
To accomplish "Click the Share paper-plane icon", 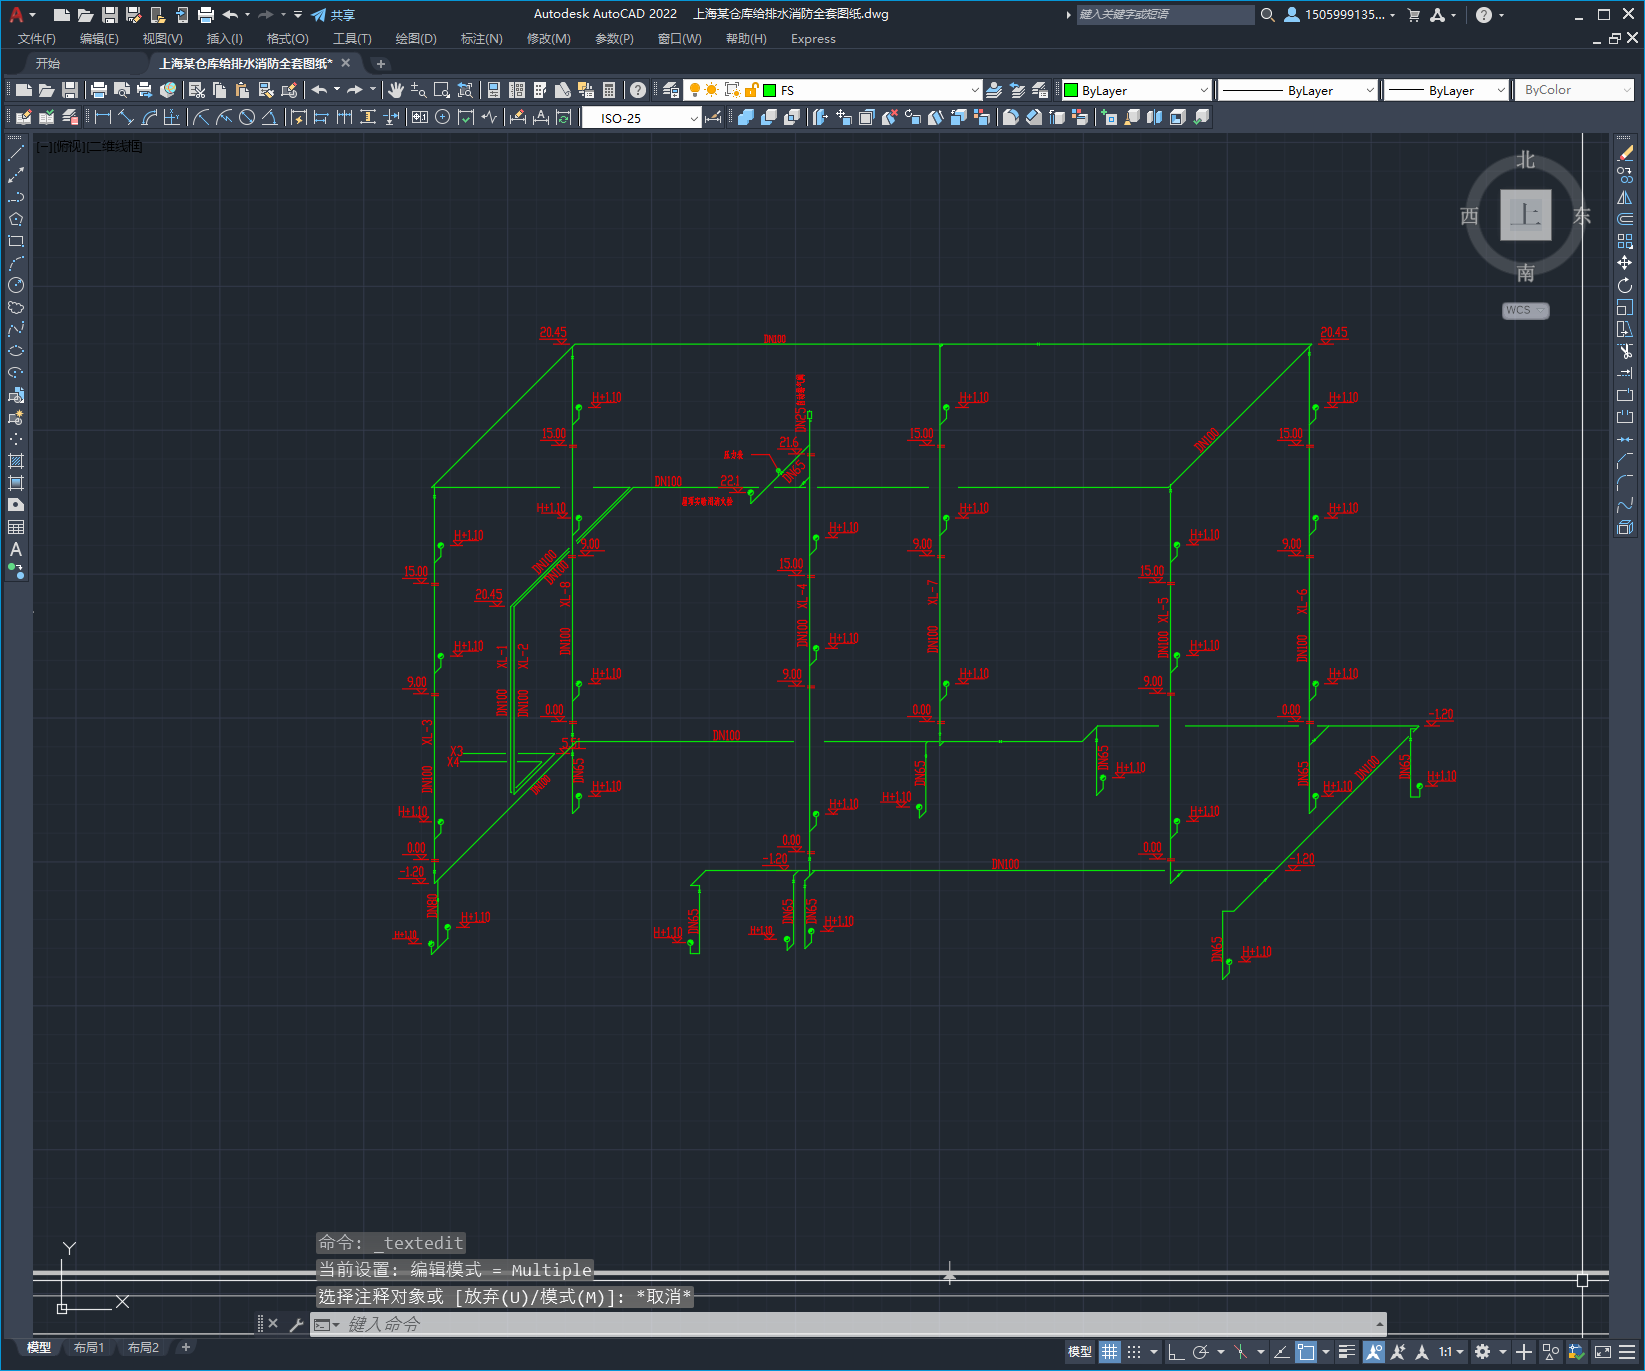I will [319, 15].
